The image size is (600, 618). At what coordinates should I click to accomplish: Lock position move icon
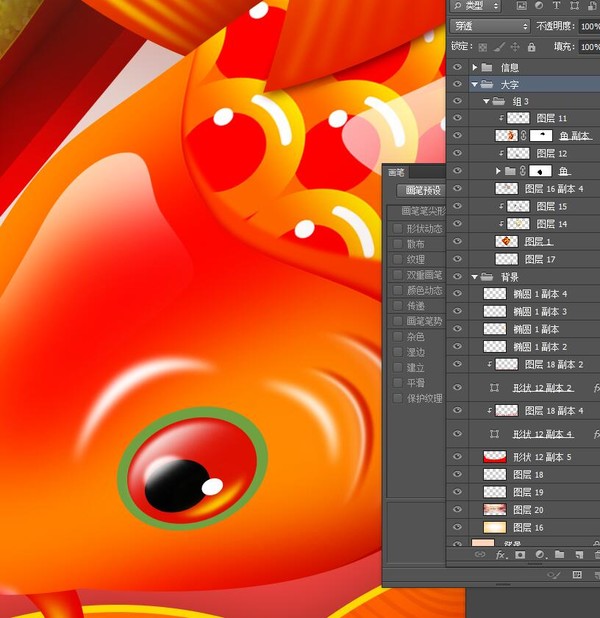click(515, 47)
